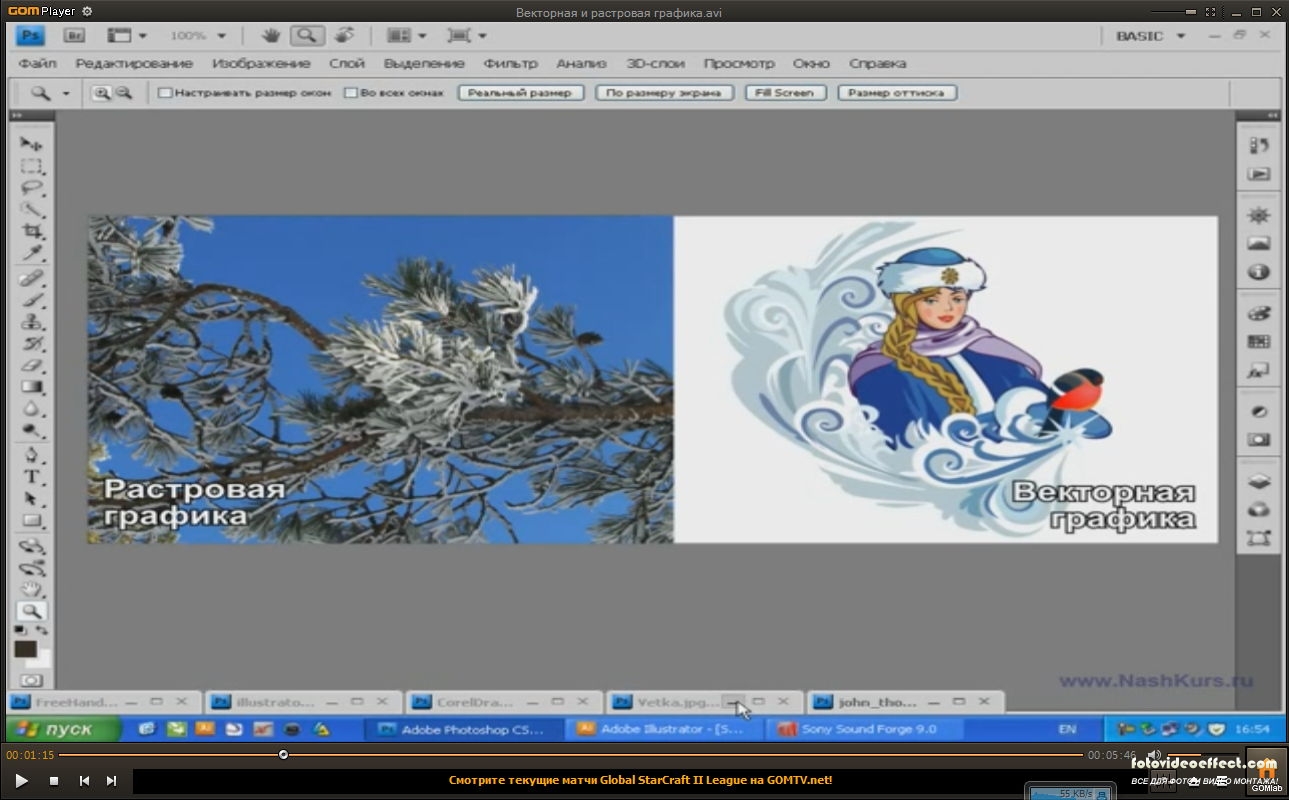Select the Eyedropper tool
Image resolution: width=1289 pixels, height=800 pixels.
tap(32, 254)
